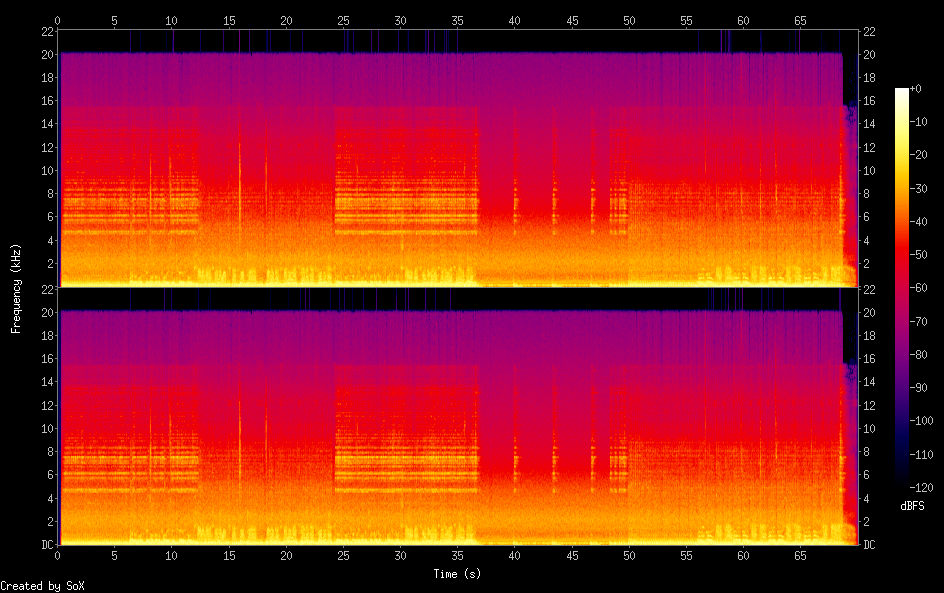Click "65" on the top time axis
This screenshot has height=593, width=944.
coord(800,21)
